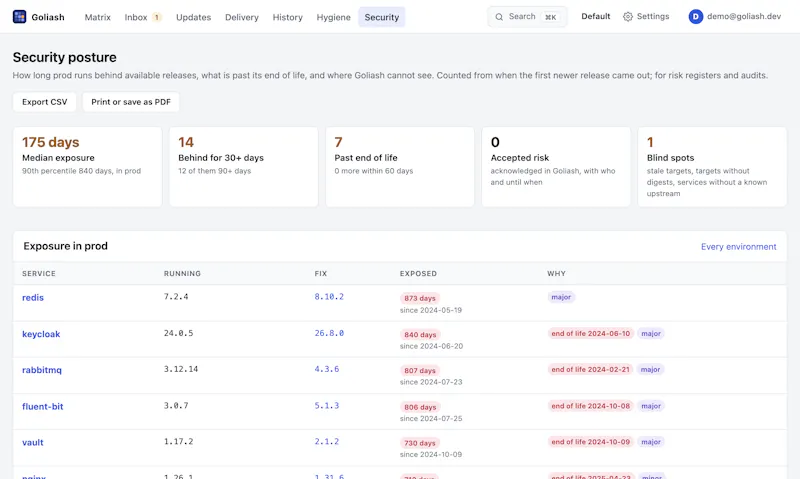Image resolution: width=800 pixels, height=479 pixels.
Task: Open the rabbitmq service link
Action: click(42, 370)
